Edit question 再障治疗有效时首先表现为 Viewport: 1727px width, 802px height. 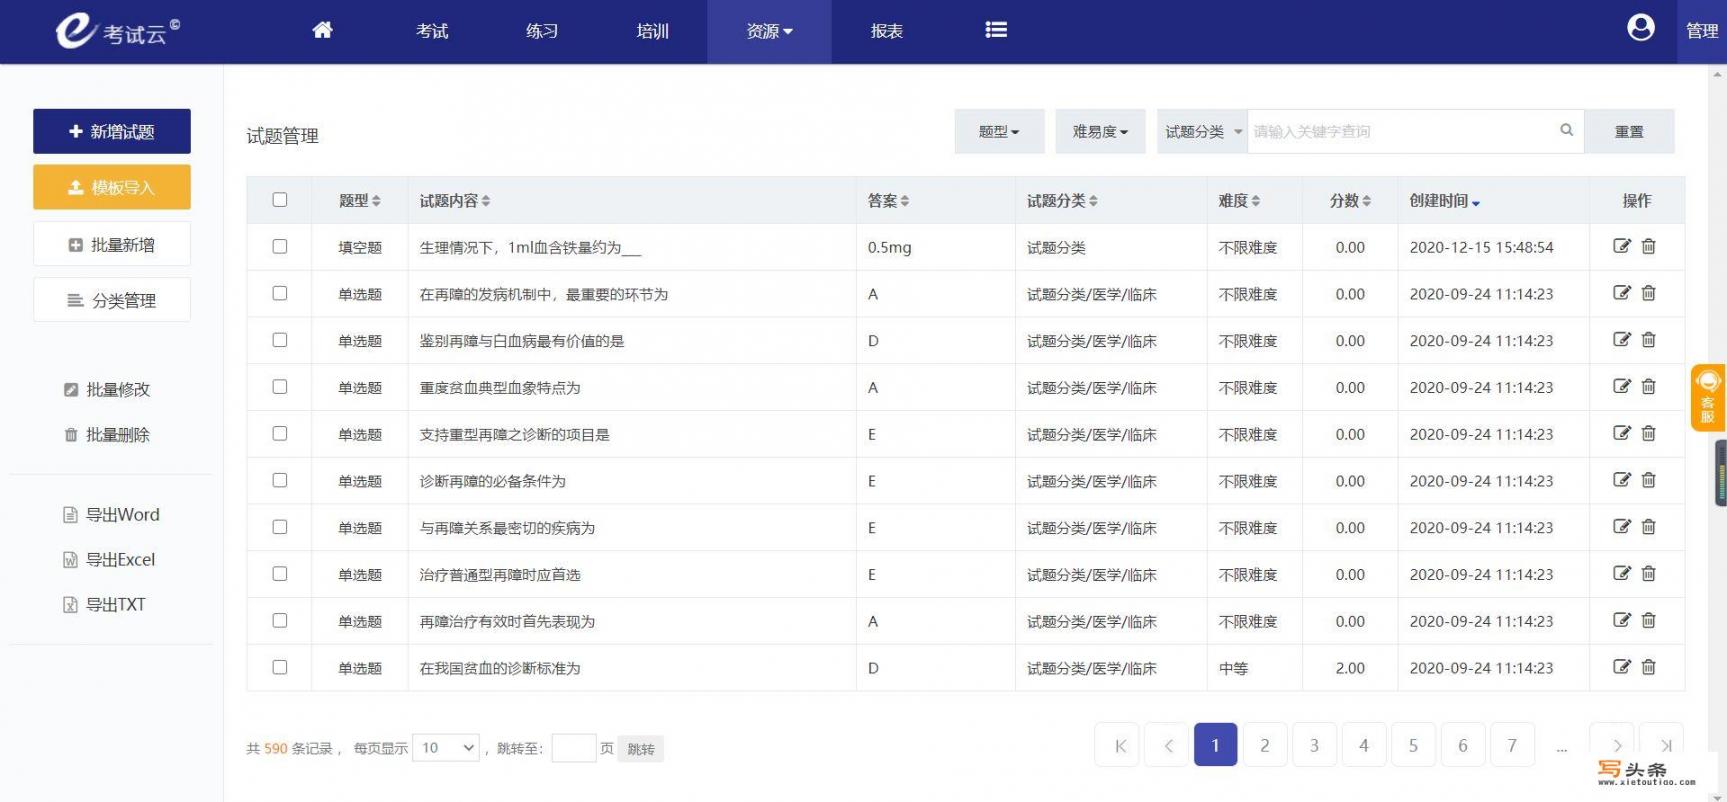tap(1622, 620)
